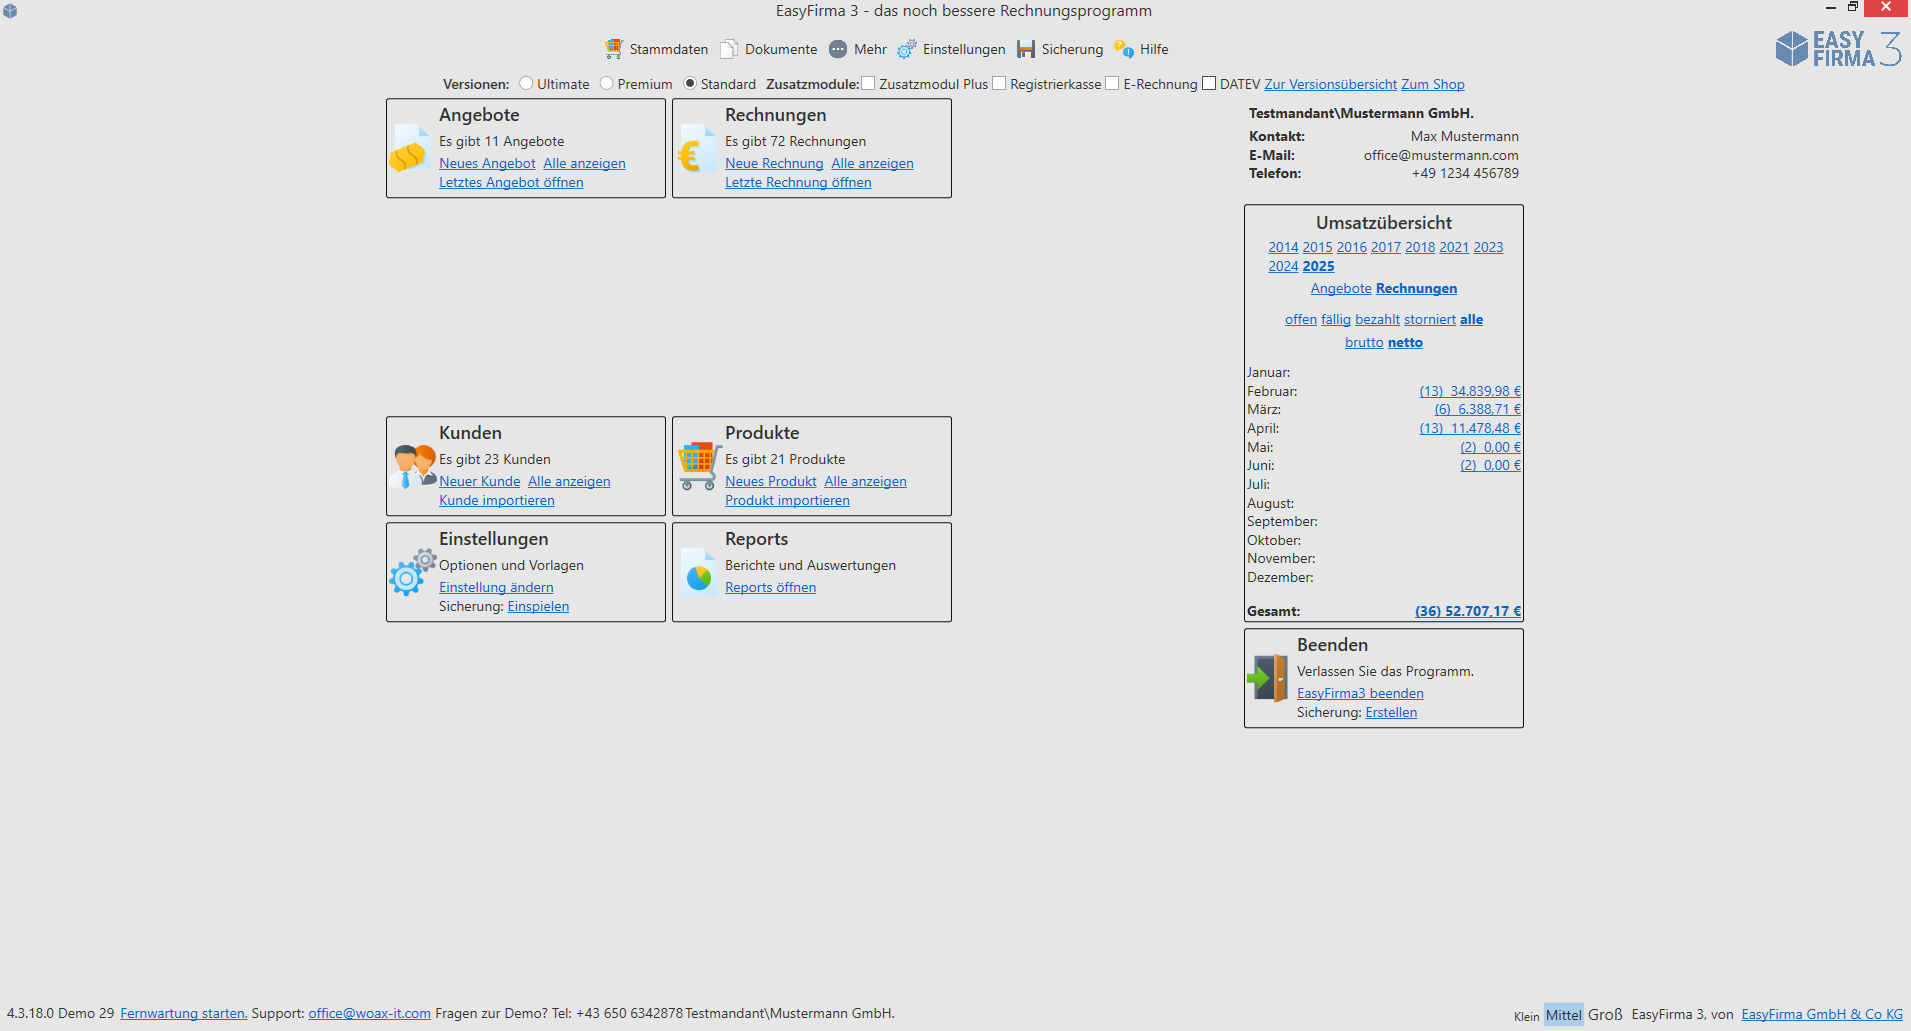Select year 2014 in Umsatzübersicht
Image resolution: width=1911 pixels, height=1031 pixels.
click(1283, 248)
